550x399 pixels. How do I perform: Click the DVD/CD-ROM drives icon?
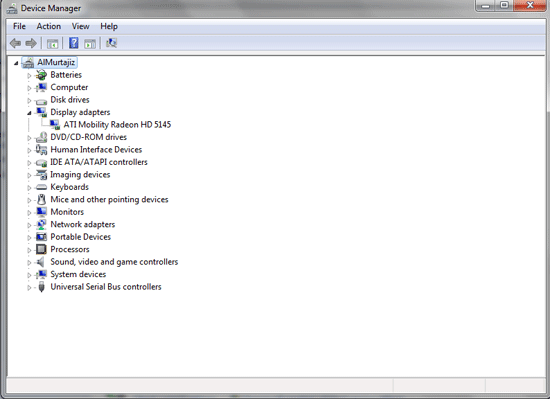point(41,137)
